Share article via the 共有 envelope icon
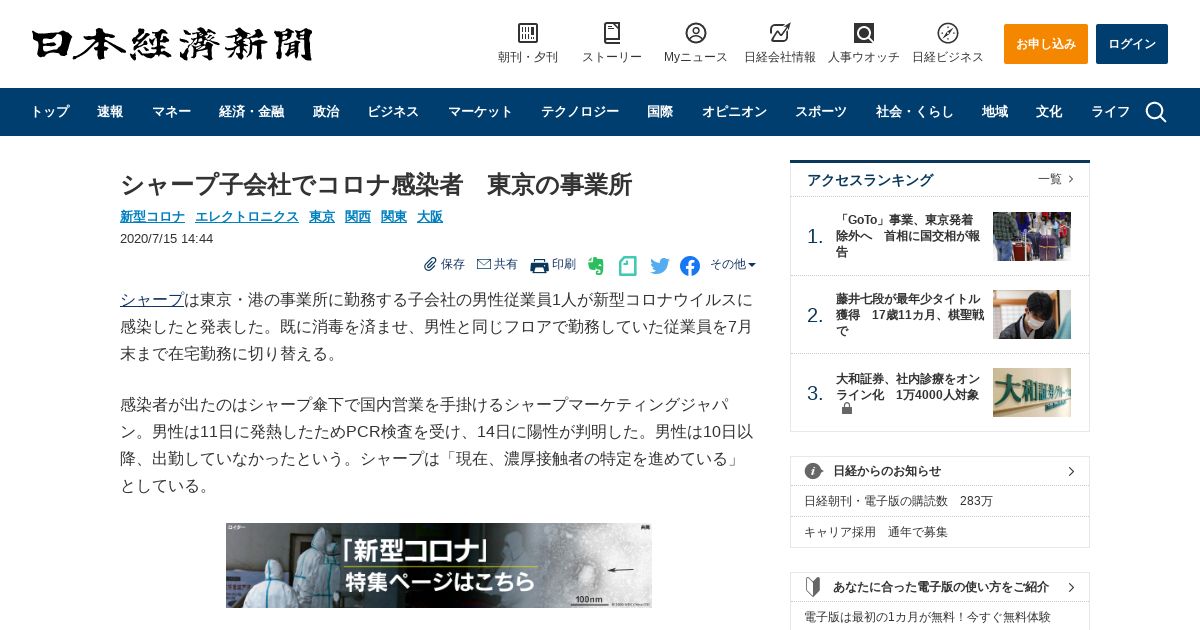Screen dimensions: 1200x630 click(x=484, y=264)
